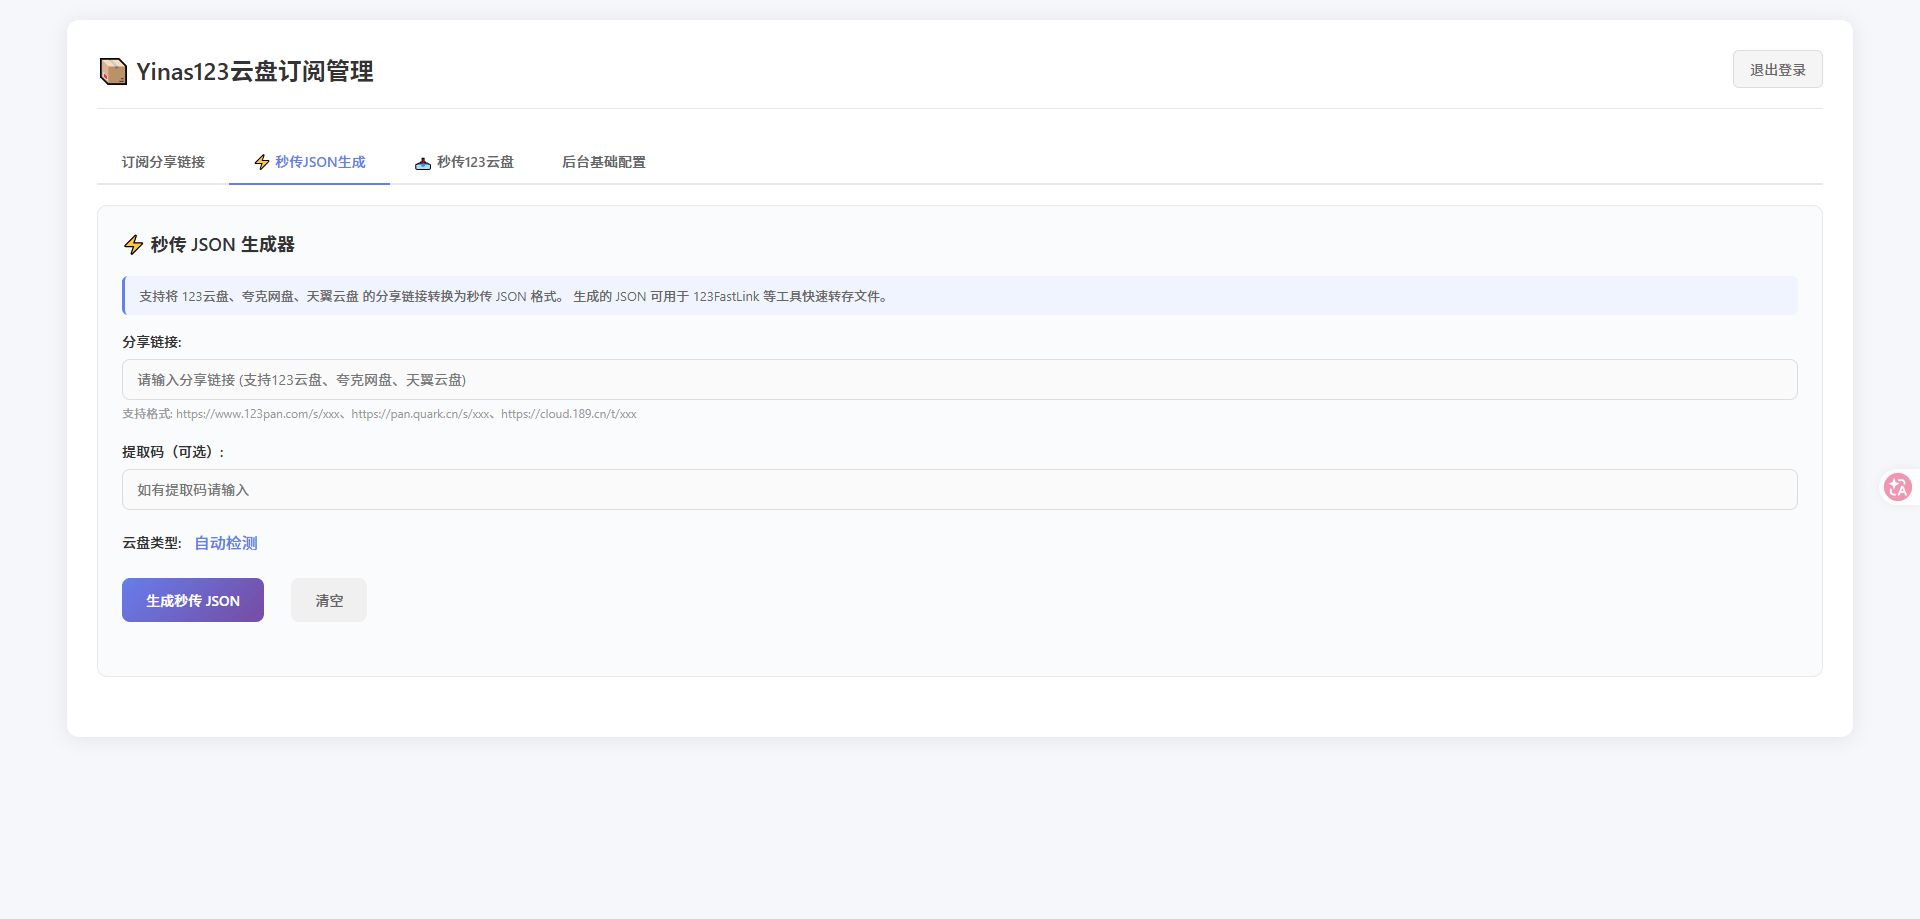This screenshot has width=1920, height=919.
Task: Select the 秒传JSON生成 tab label
Action: click(320, 162)
